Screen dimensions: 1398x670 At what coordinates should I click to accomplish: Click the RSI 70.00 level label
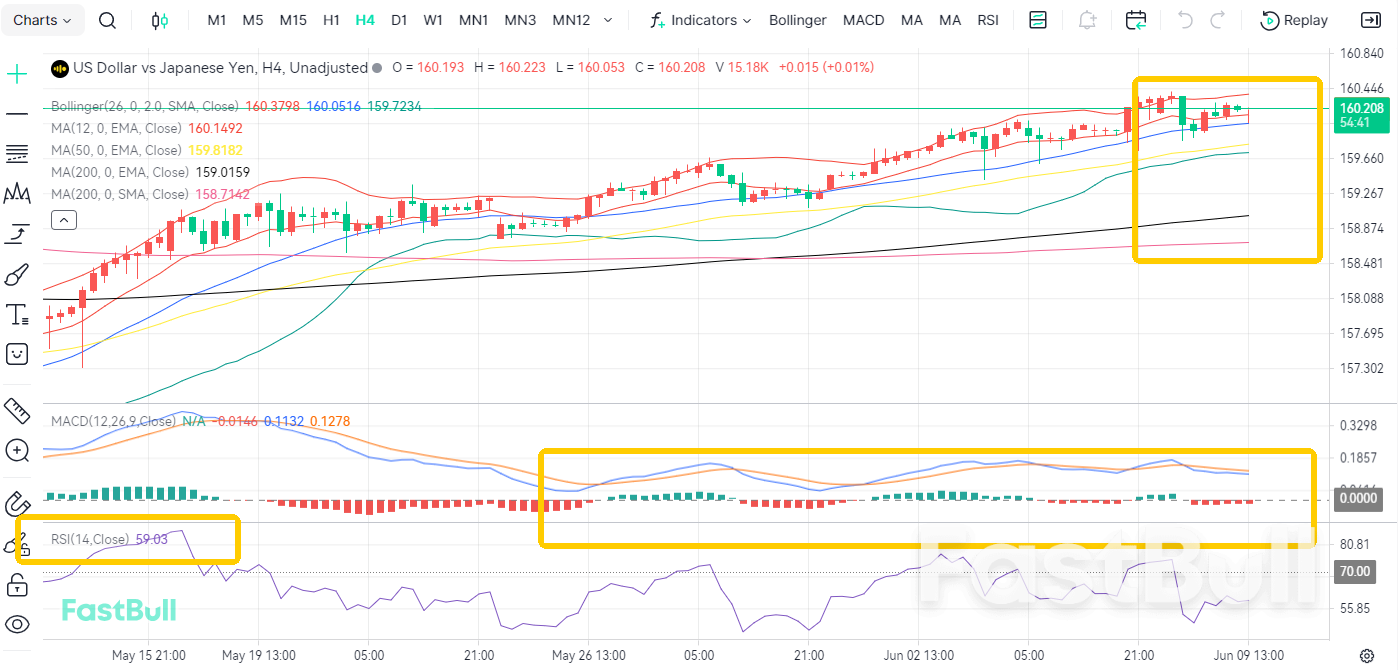coord(1355,573)
